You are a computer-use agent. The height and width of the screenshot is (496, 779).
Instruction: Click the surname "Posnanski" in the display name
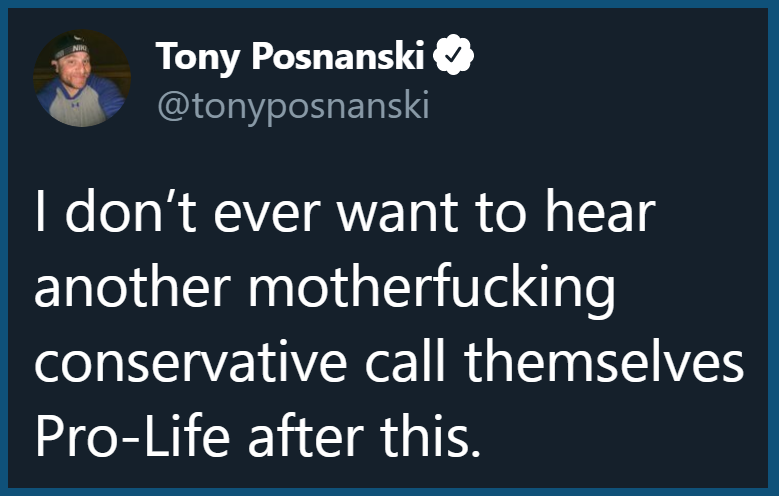pos(338,55)
